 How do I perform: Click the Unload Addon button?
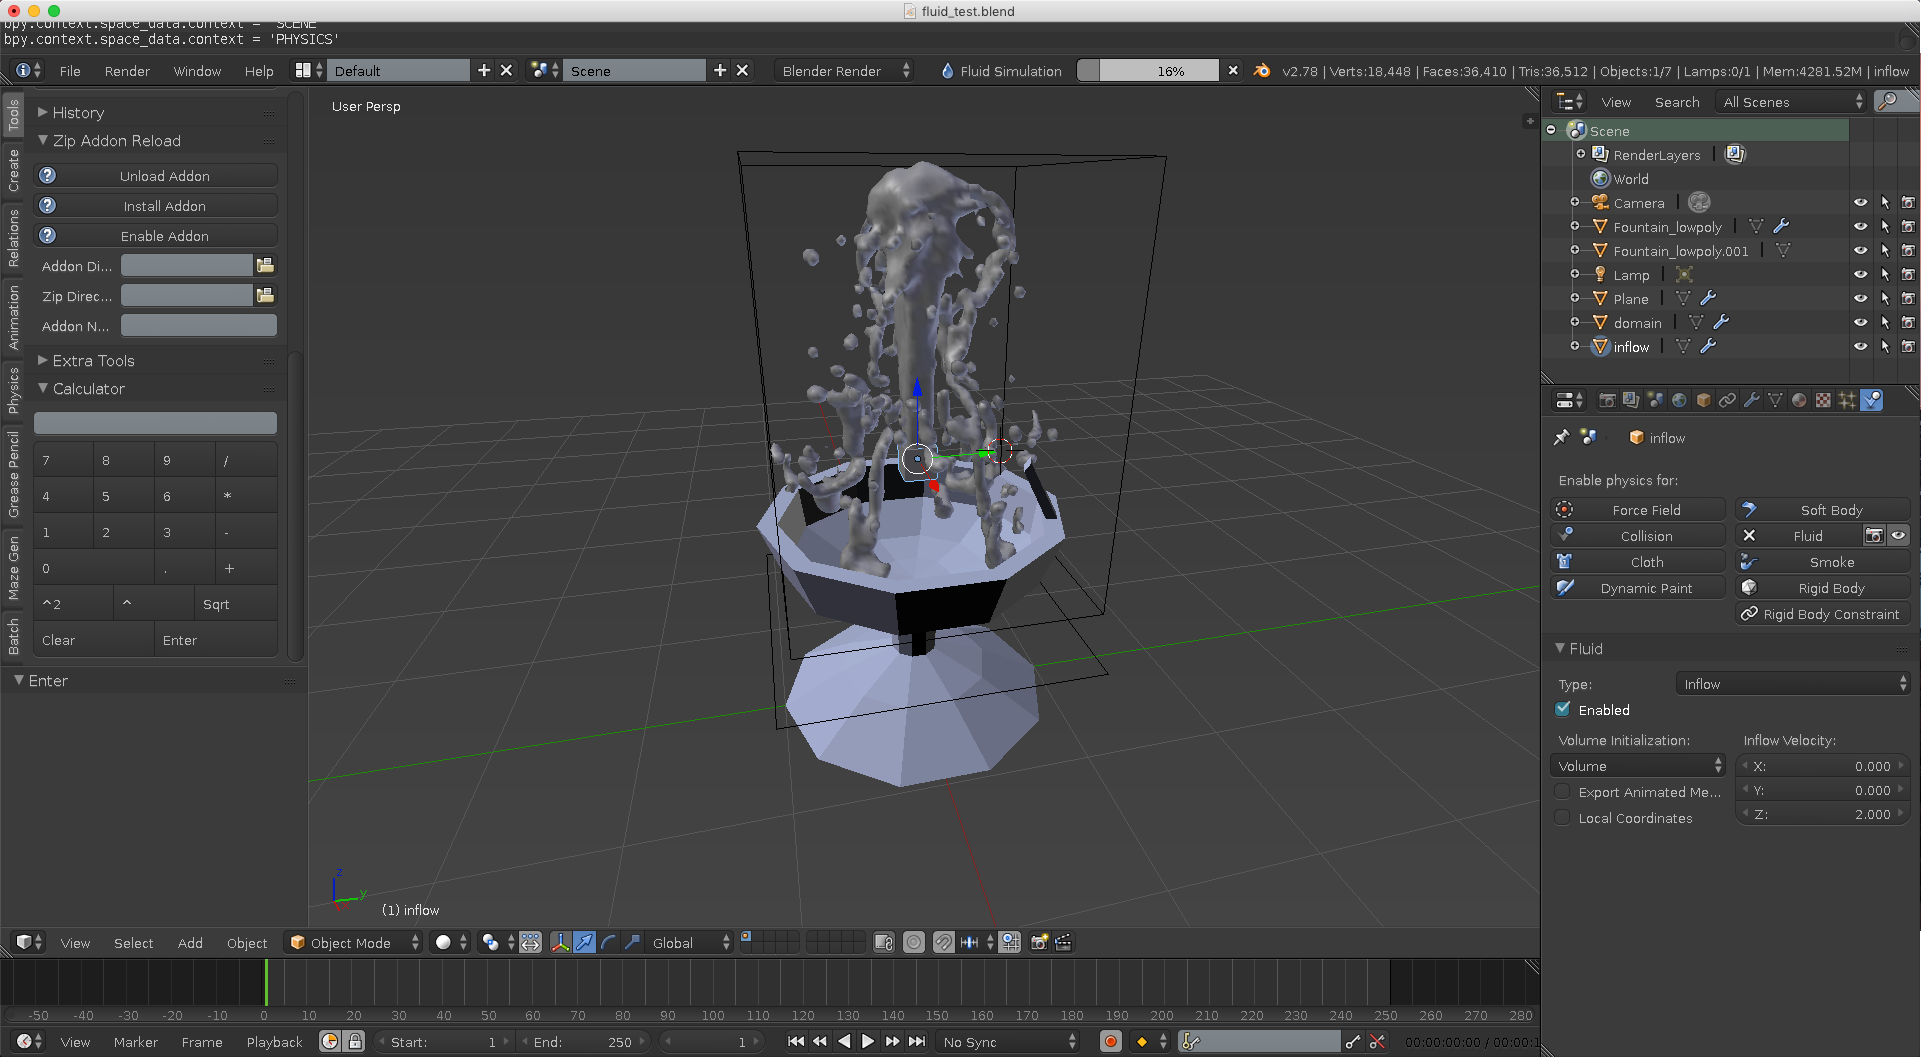click(156, 176)
